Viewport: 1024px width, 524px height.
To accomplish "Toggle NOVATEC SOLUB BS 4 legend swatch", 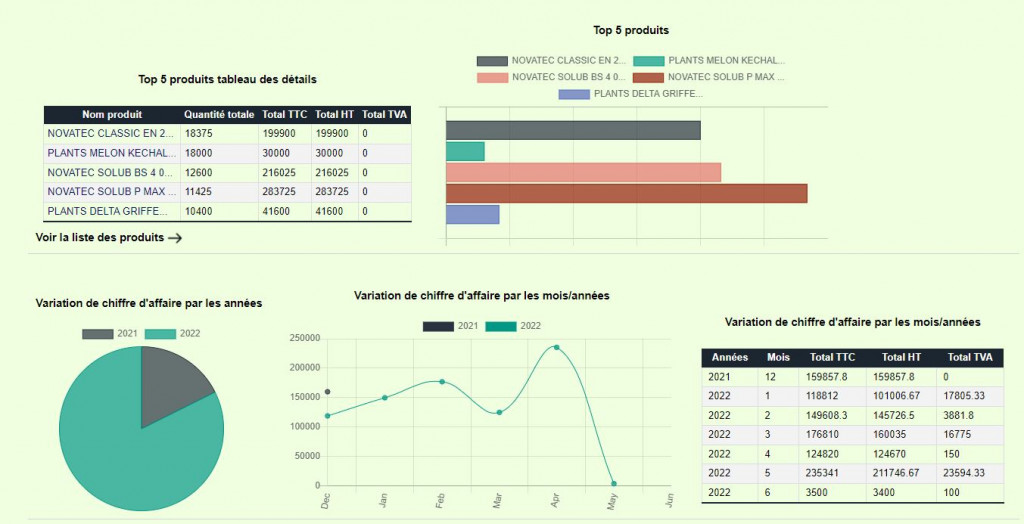I will tap(492, 78).
